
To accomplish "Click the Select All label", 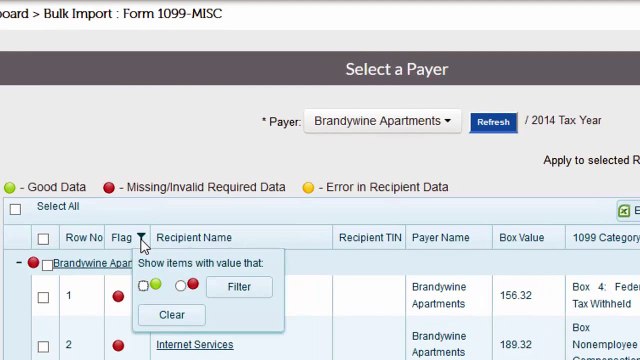I will [58, 207].
